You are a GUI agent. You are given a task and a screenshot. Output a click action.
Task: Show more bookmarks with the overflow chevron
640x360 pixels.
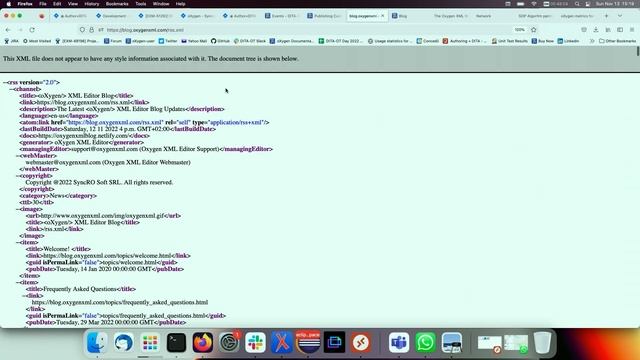[592, 41]
